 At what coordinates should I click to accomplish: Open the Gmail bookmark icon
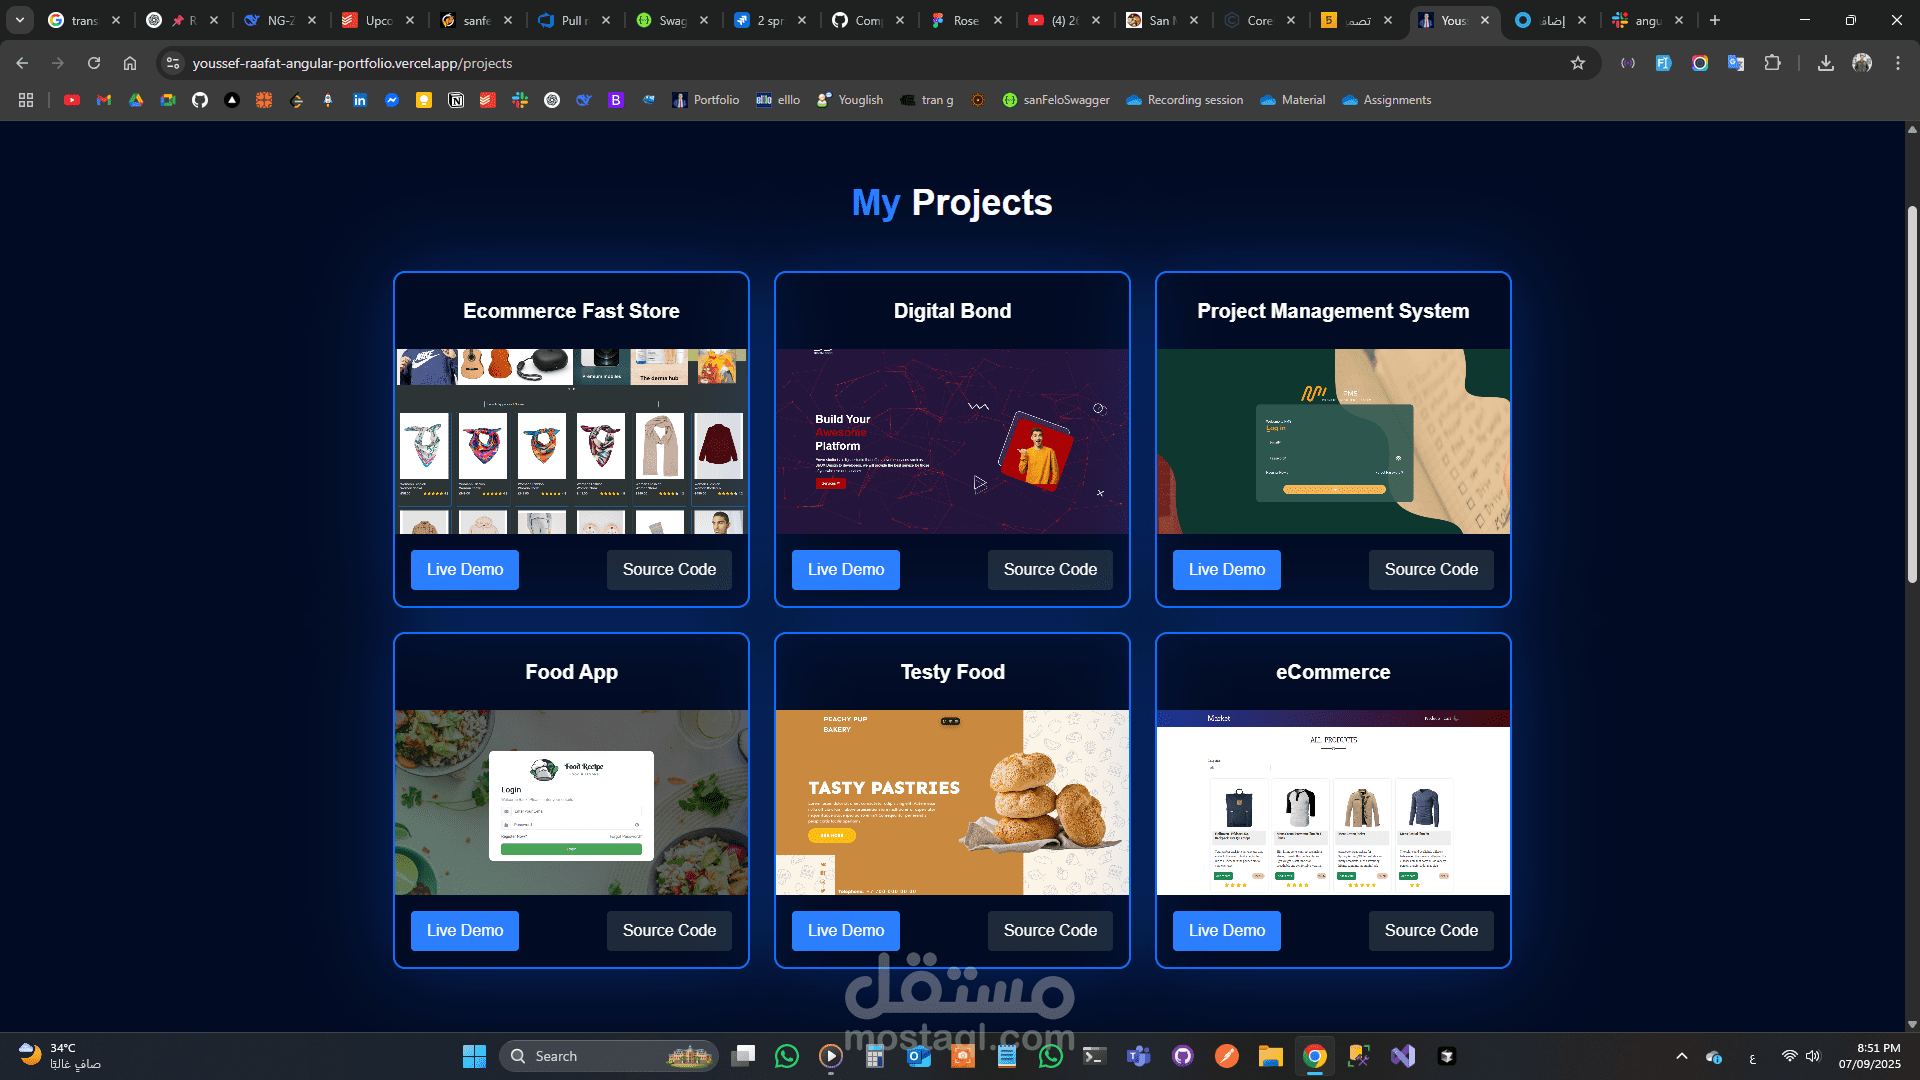[104, 100]
